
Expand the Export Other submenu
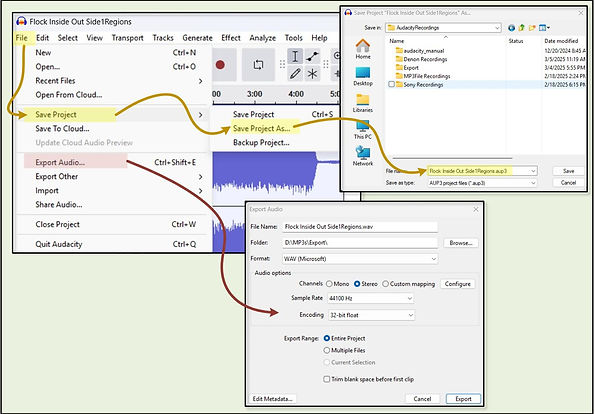200,177
